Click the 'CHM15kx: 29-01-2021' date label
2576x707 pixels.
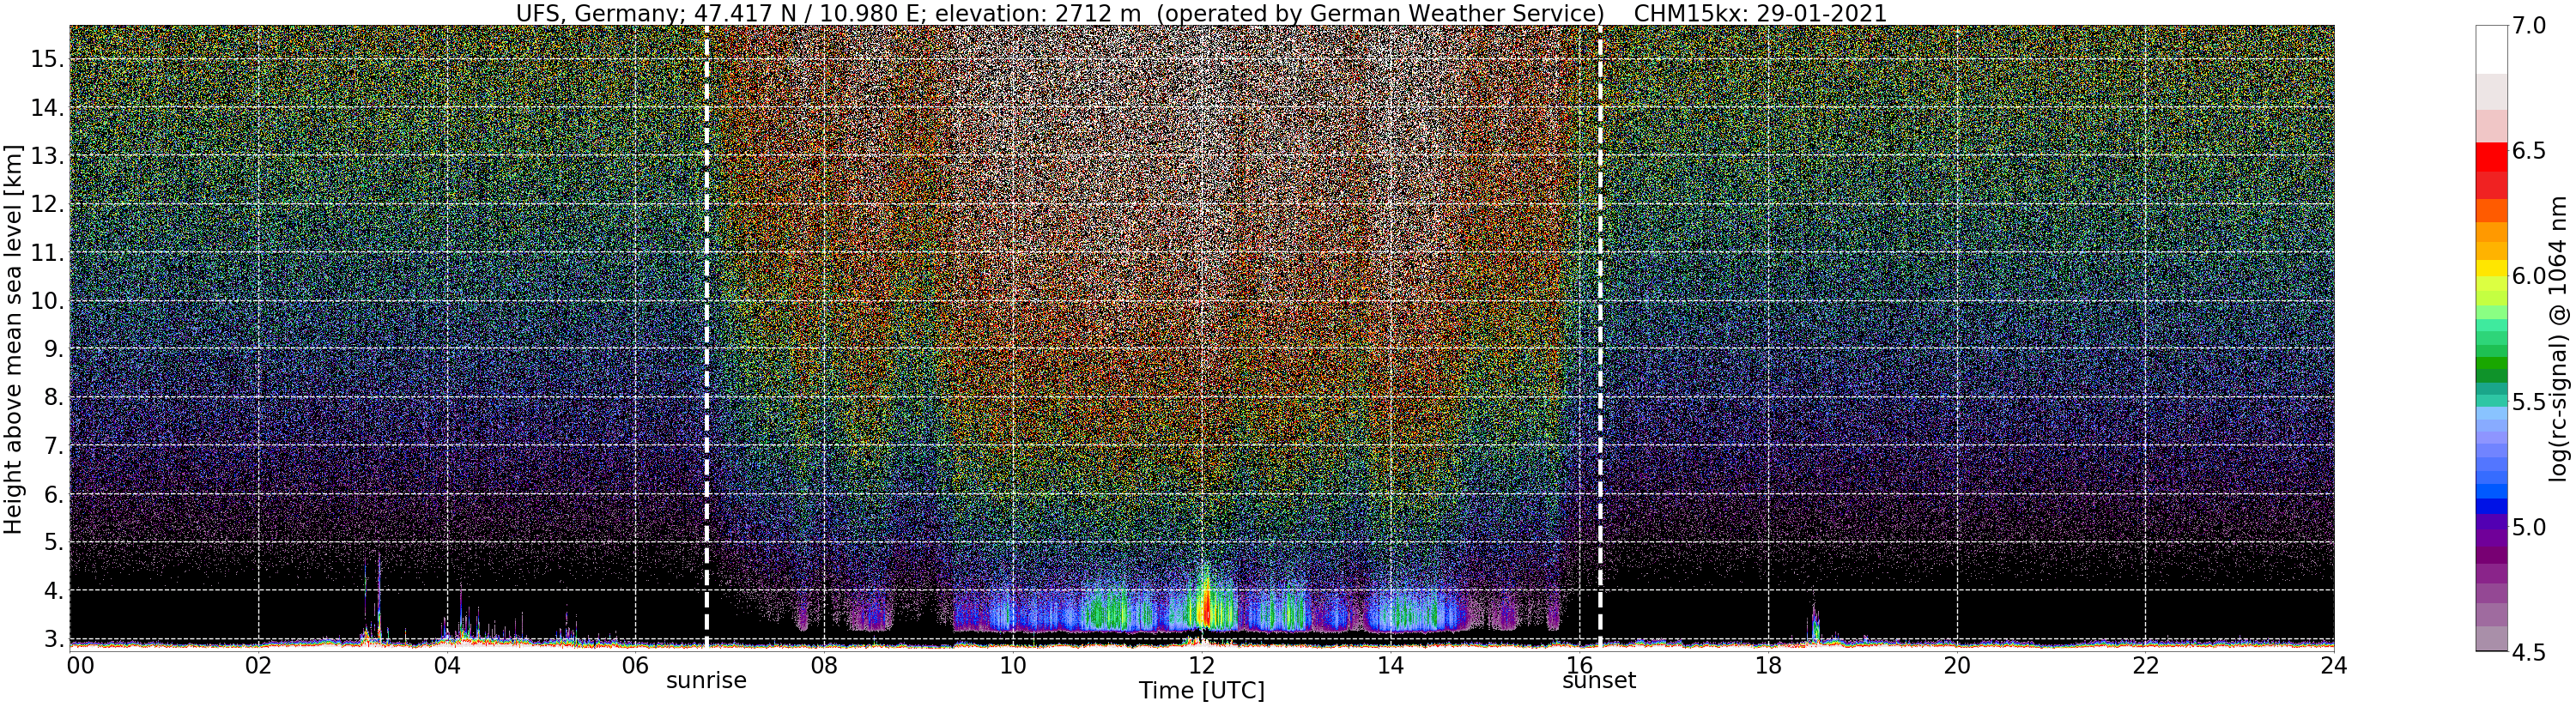pos(1759,13)
